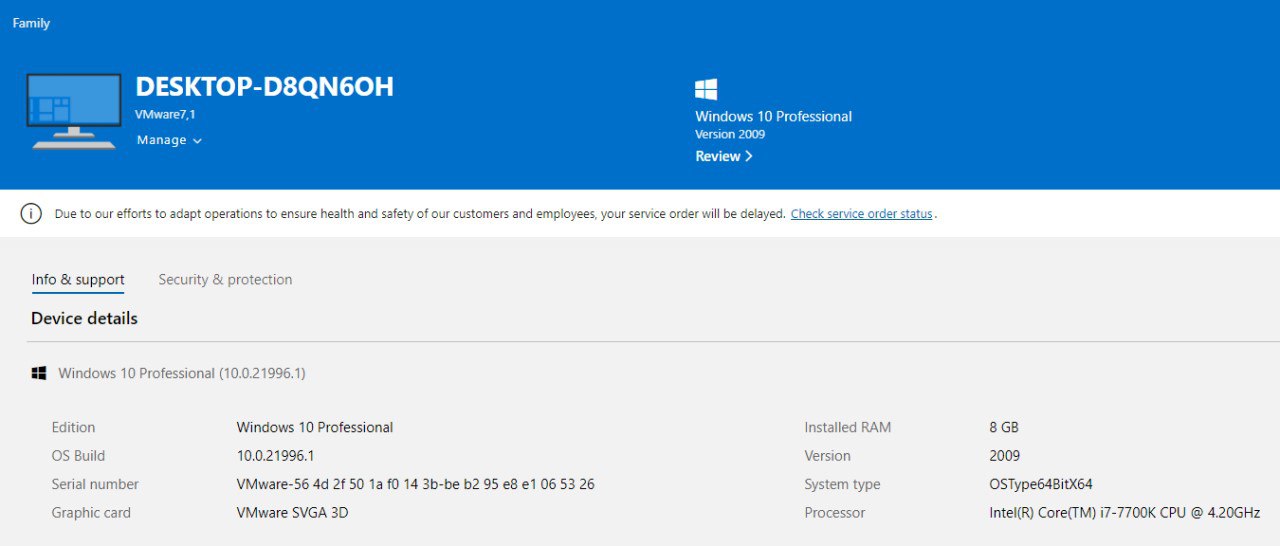Click the System type label
This screenshot has width=1280, height=546.
click(x=842, y=484)
